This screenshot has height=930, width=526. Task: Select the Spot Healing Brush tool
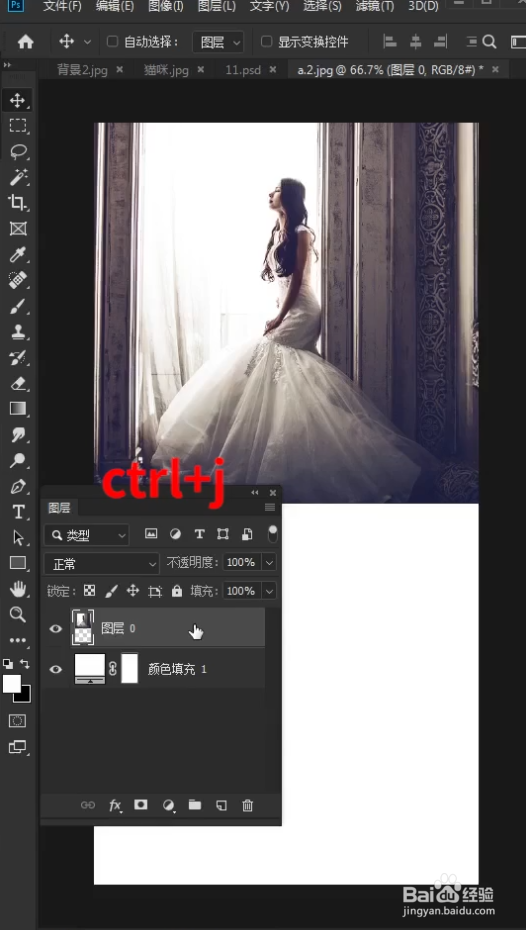[x=17, y=280]
